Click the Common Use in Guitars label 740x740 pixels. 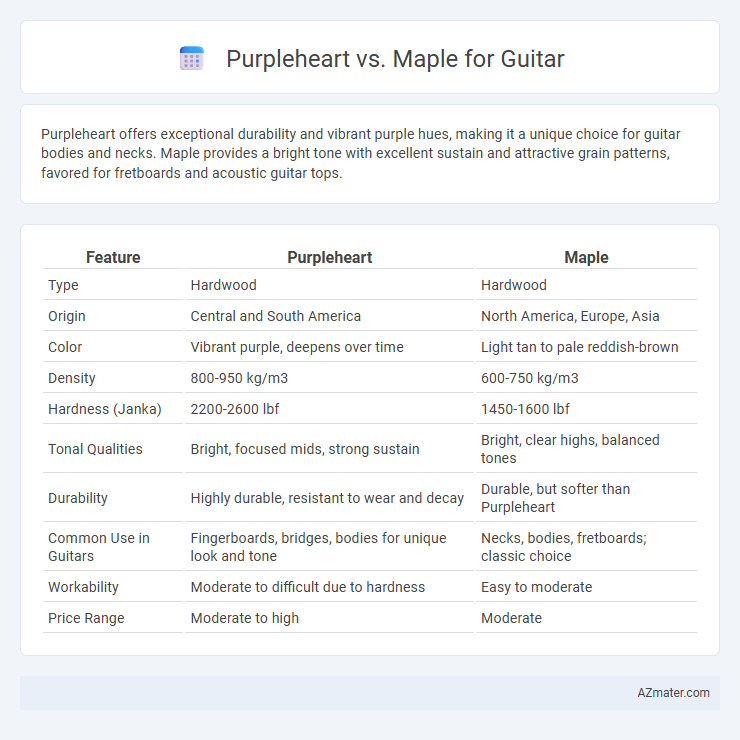99,547
